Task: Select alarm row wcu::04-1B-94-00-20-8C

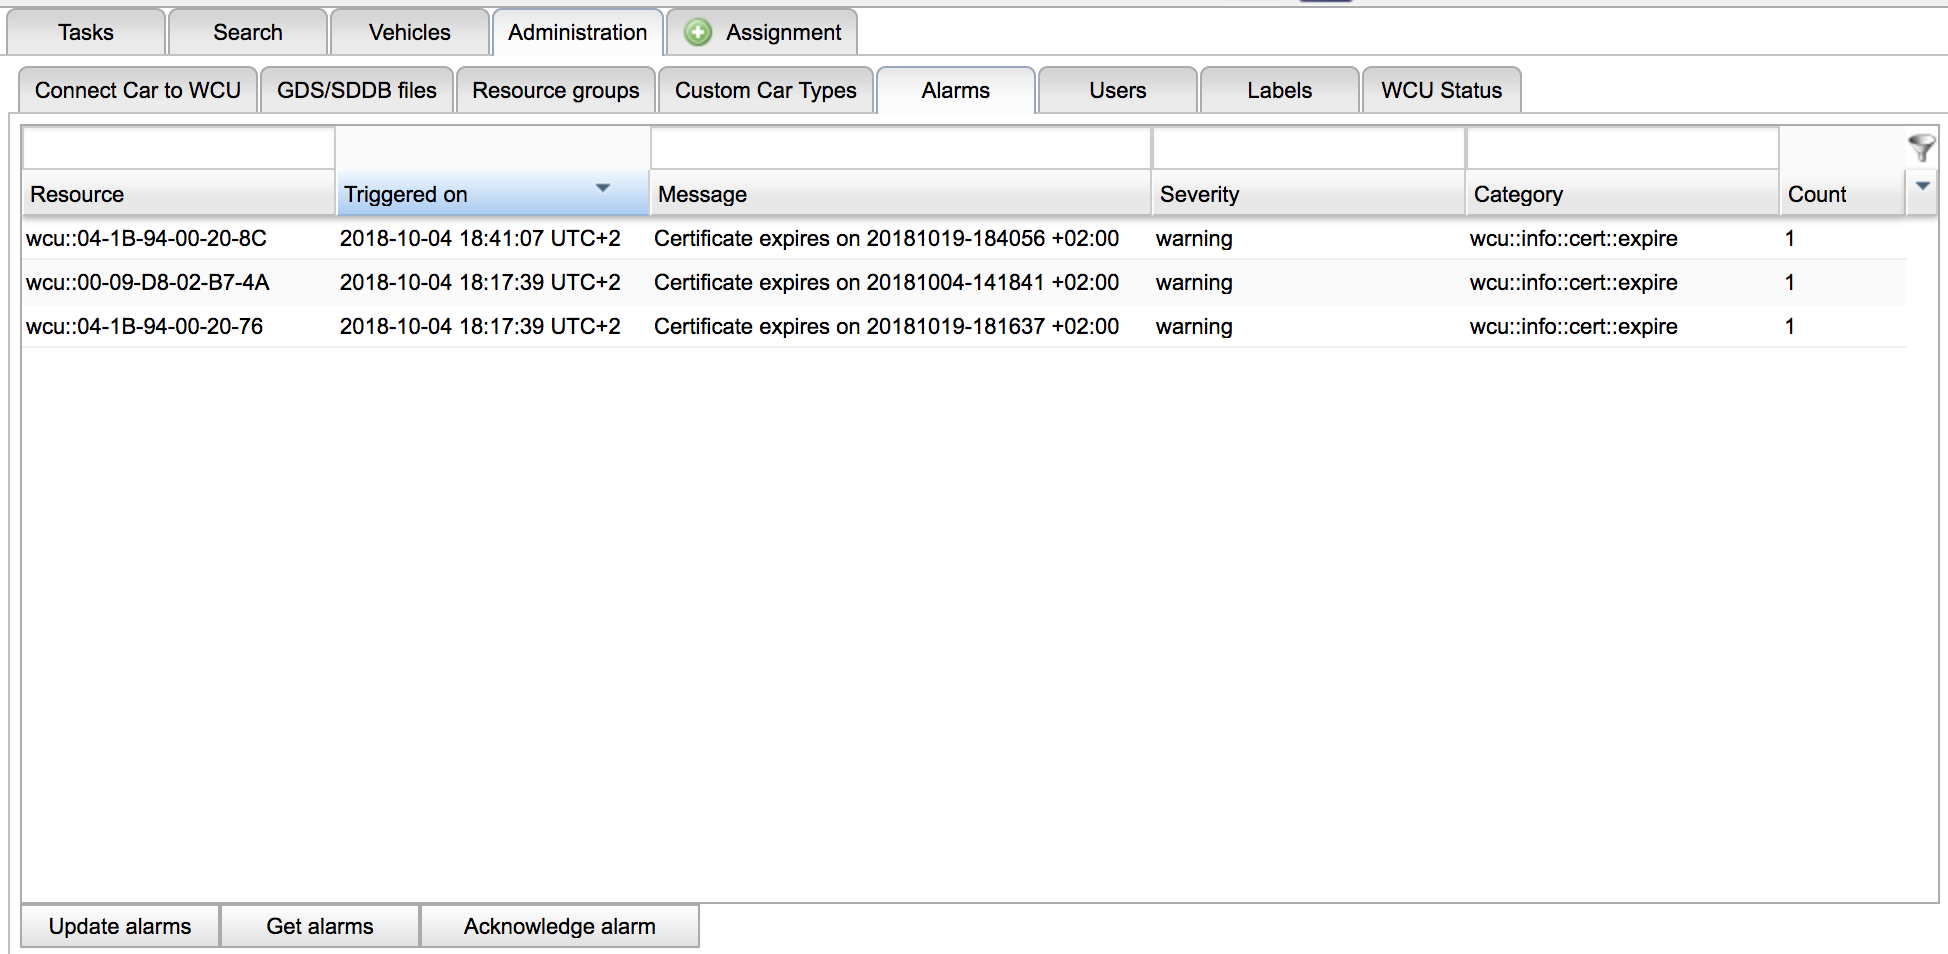Action: (x=146, y=239)
